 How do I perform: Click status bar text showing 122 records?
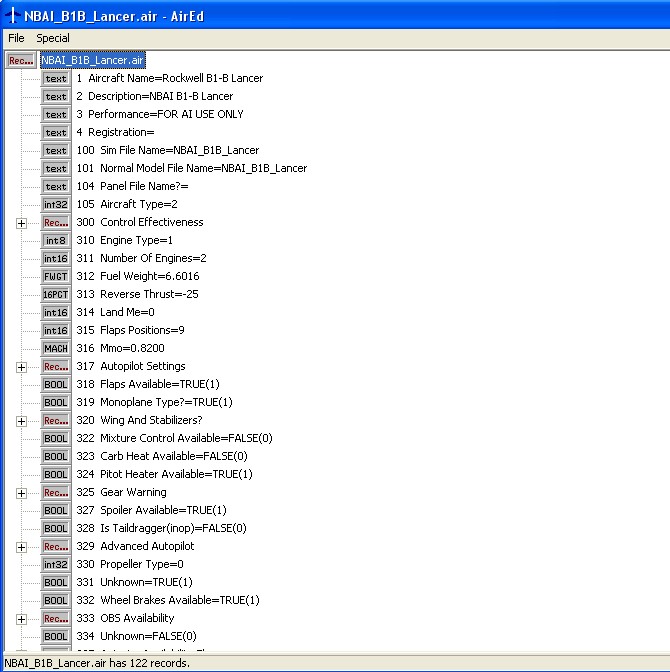[x=97, y=663]
